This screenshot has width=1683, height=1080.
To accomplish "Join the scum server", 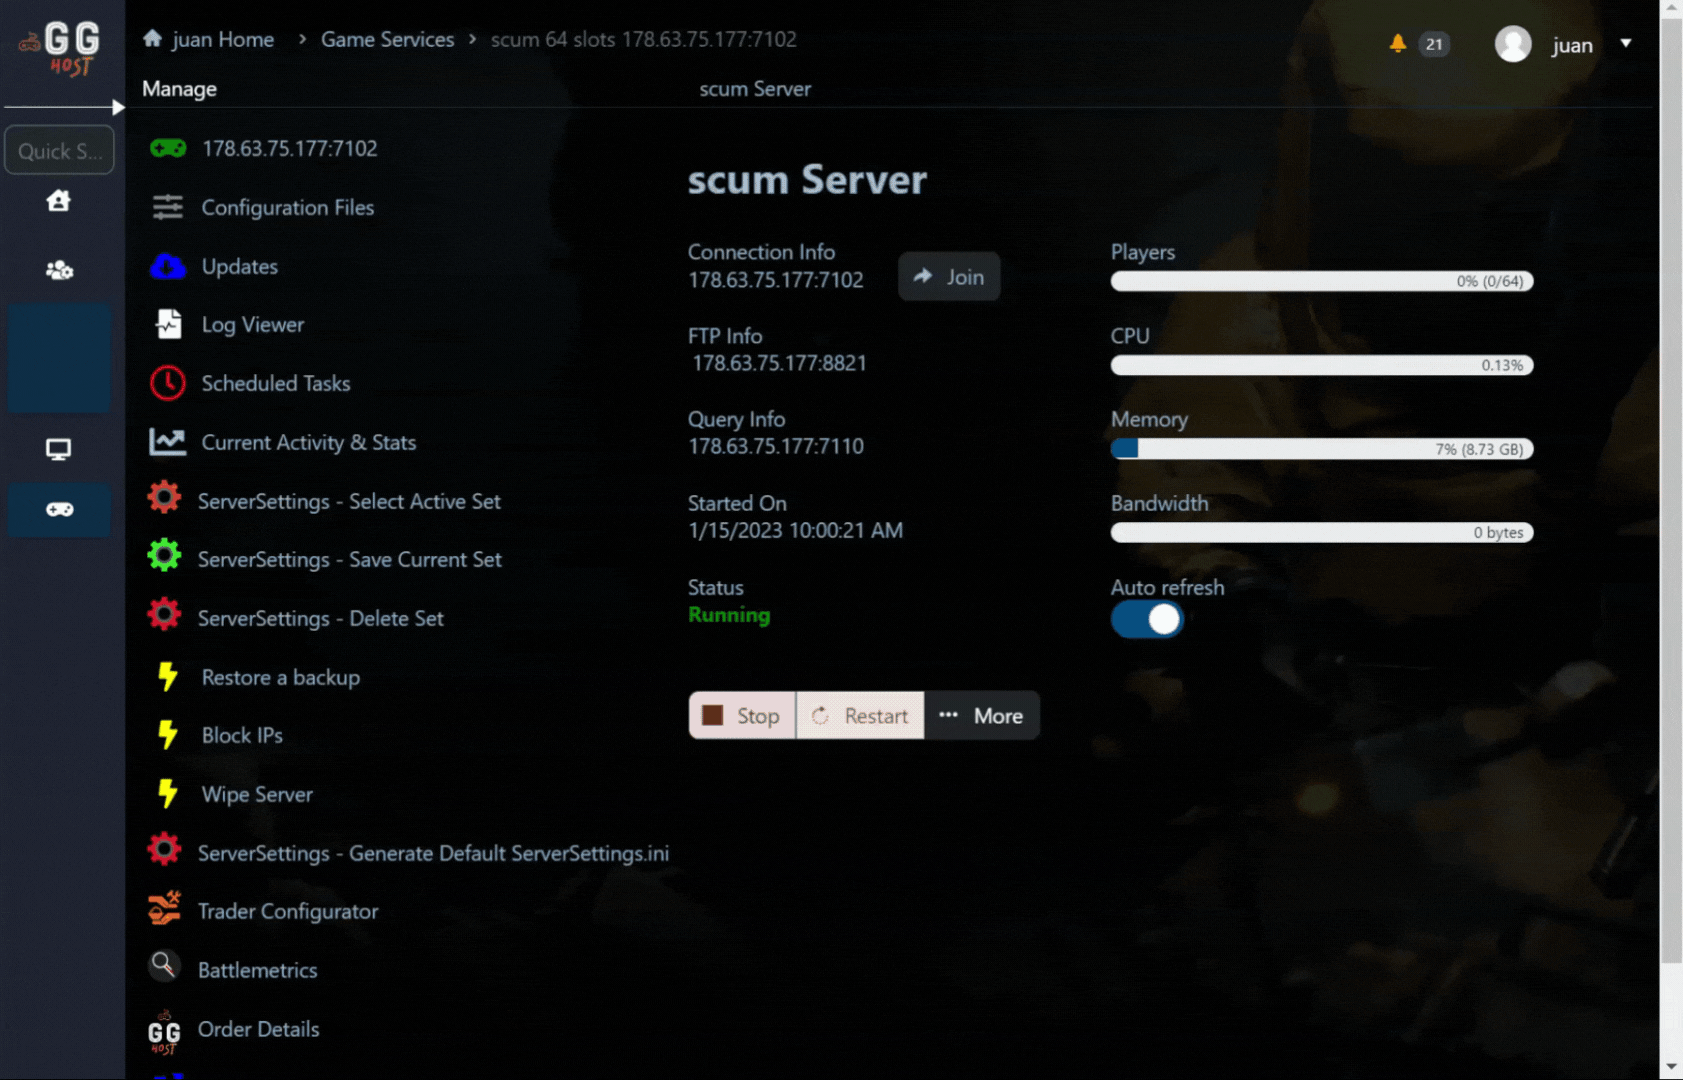I will [949, 277].
